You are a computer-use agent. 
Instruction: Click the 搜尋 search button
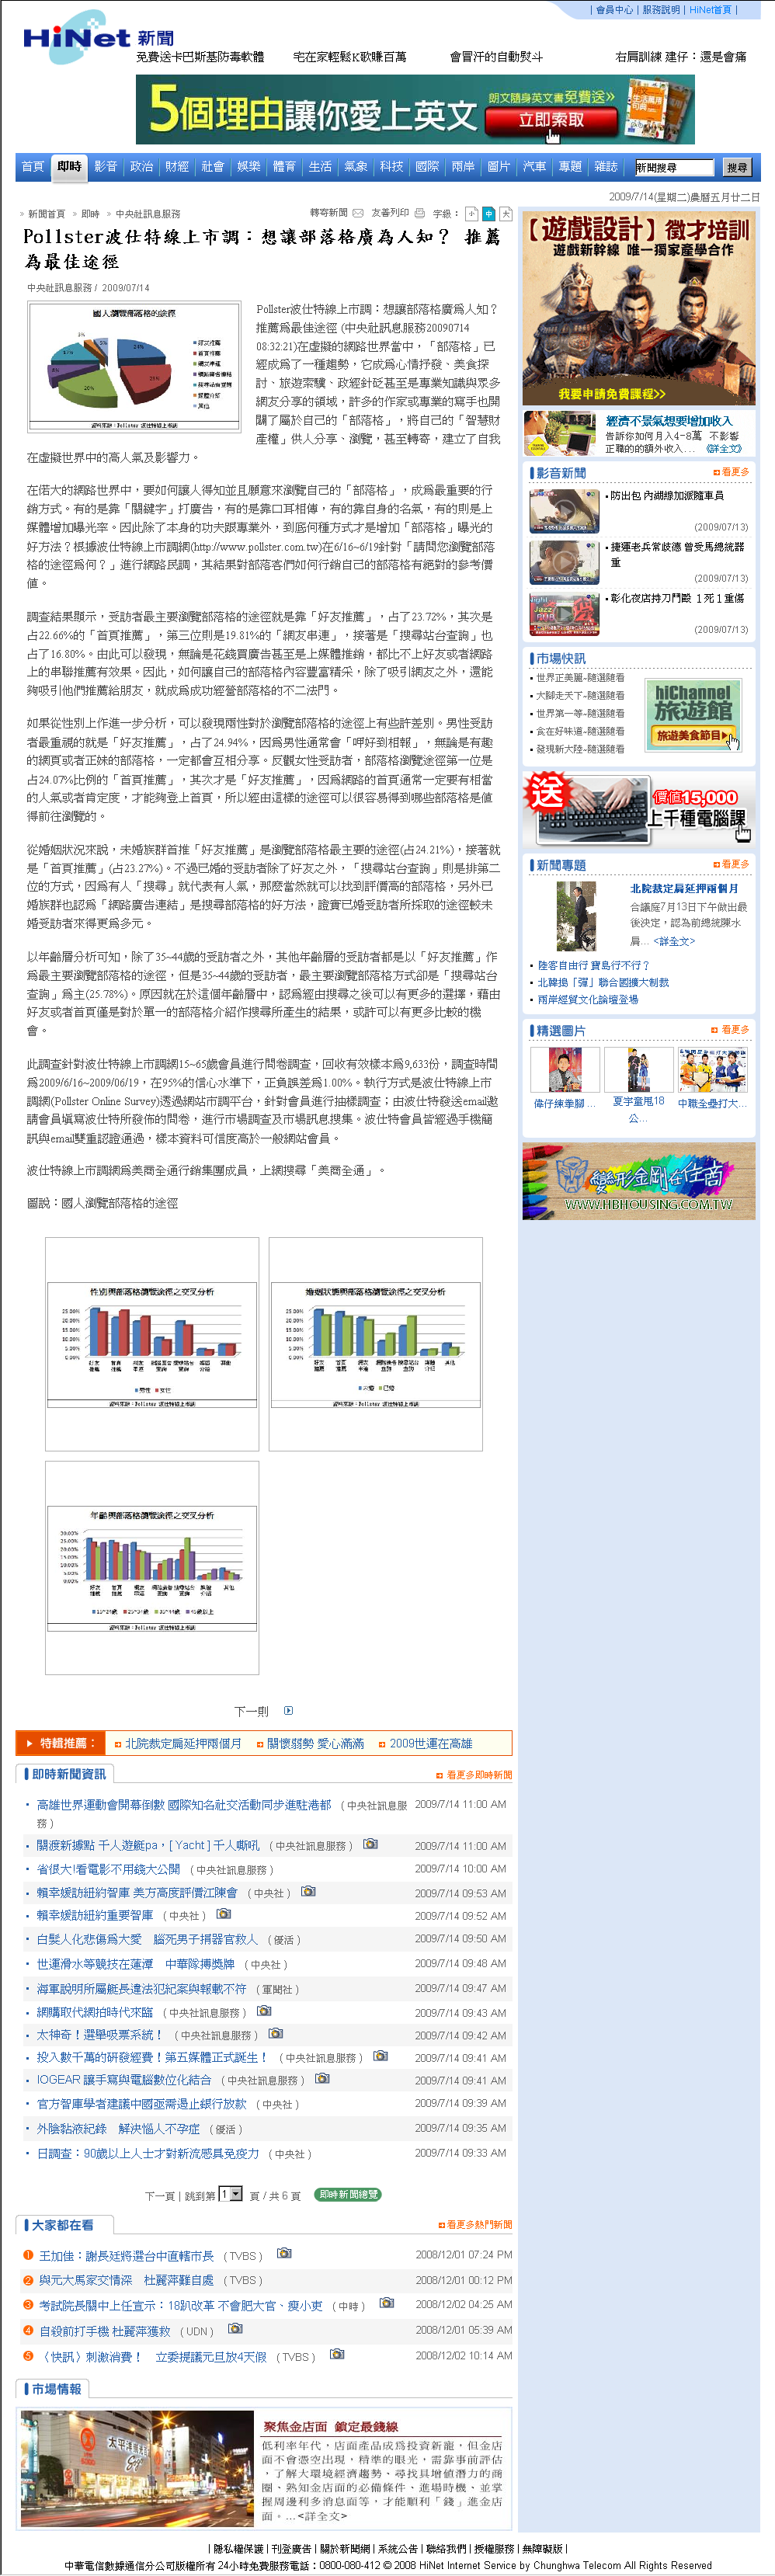(737, 168)
